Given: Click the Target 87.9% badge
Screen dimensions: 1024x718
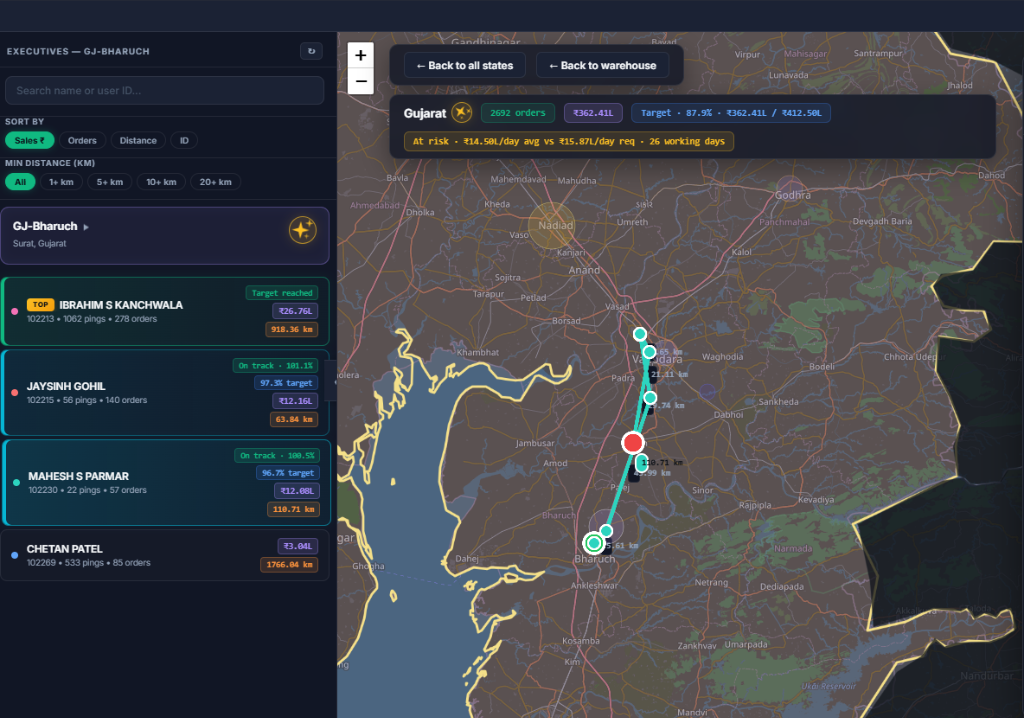Looking at the screenshot, I should (731, 112).
